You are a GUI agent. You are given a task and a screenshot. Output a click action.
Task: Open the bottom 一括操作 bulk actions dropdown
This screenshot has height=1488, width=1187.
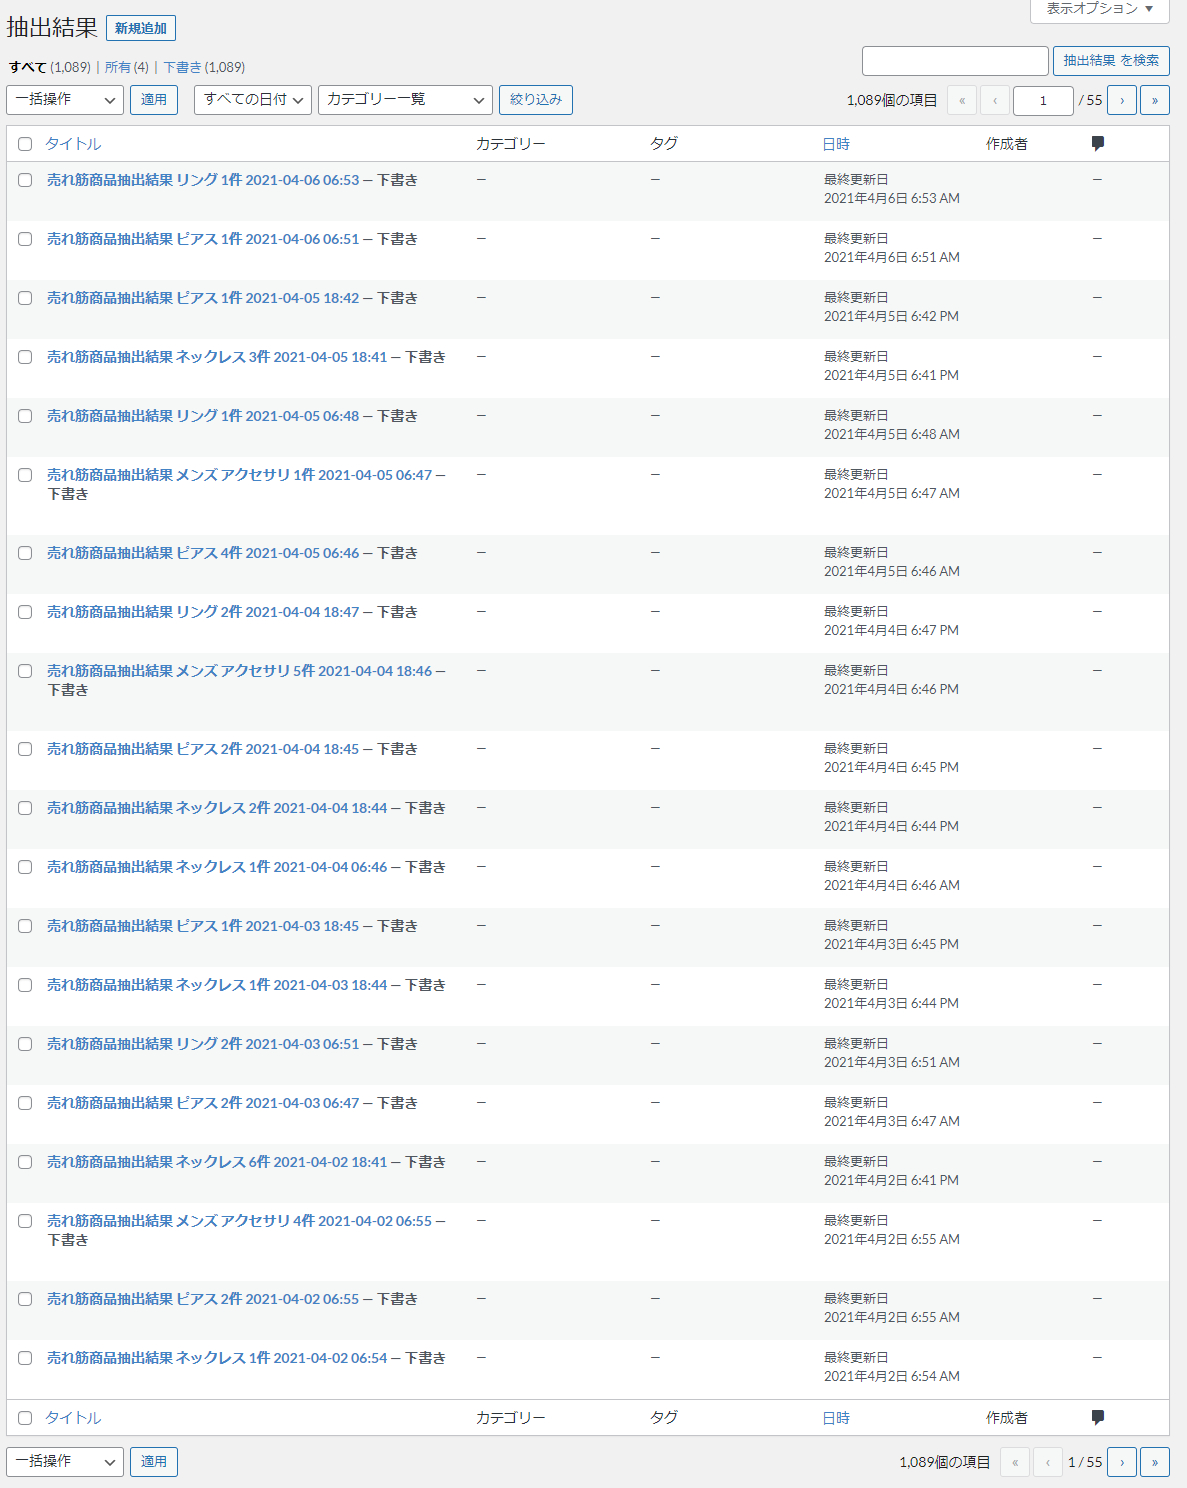[65, 1462]
